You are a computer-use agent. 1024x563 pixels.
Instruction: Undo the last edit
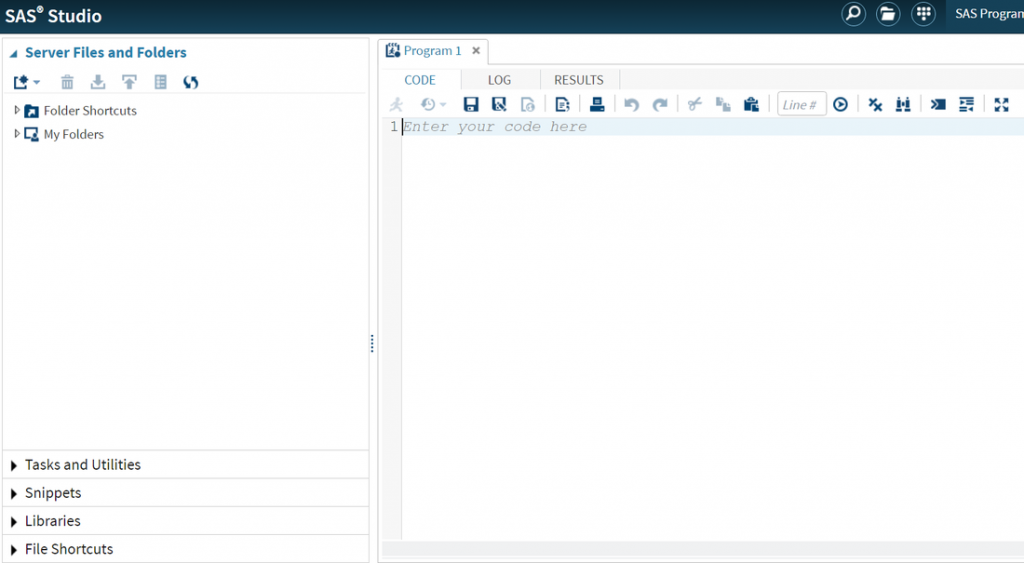[631, 105]
